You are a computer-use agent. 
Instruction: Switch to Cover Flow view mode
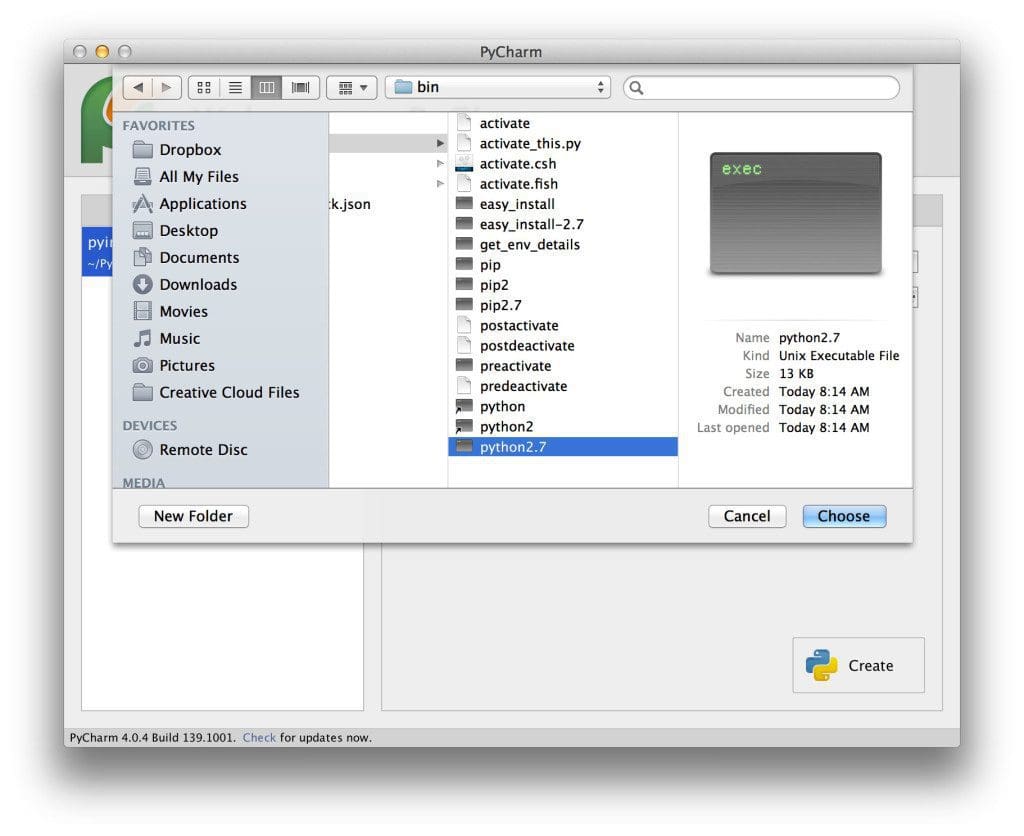[299, 87]
